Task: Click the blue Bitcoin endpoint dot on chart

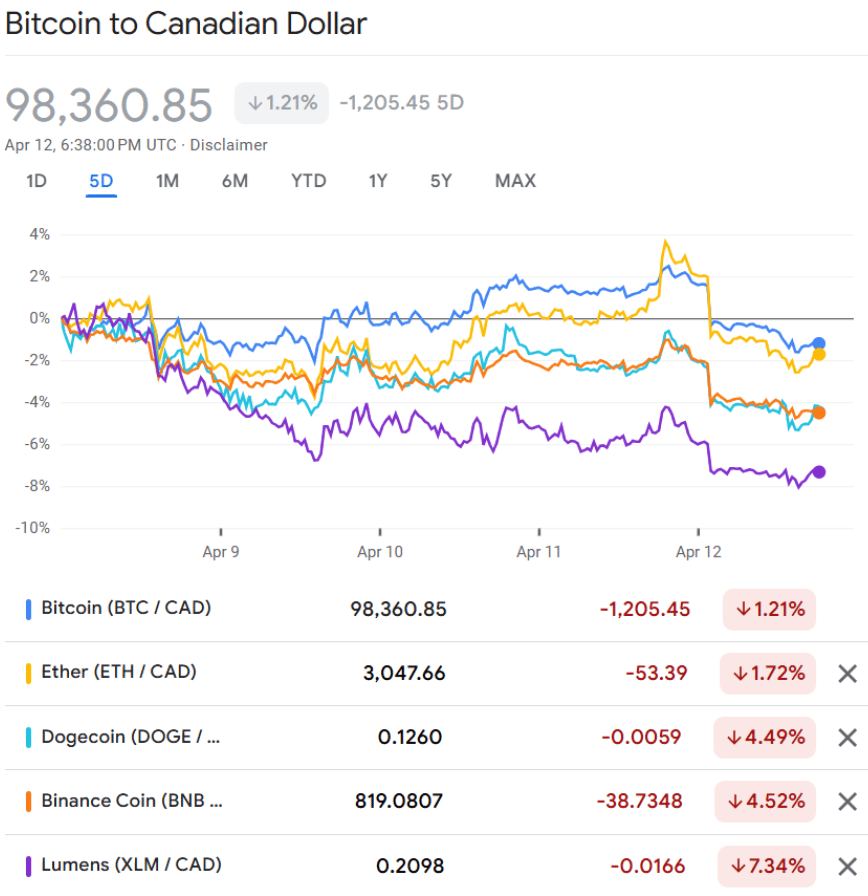Action: (x=819, y=343)
